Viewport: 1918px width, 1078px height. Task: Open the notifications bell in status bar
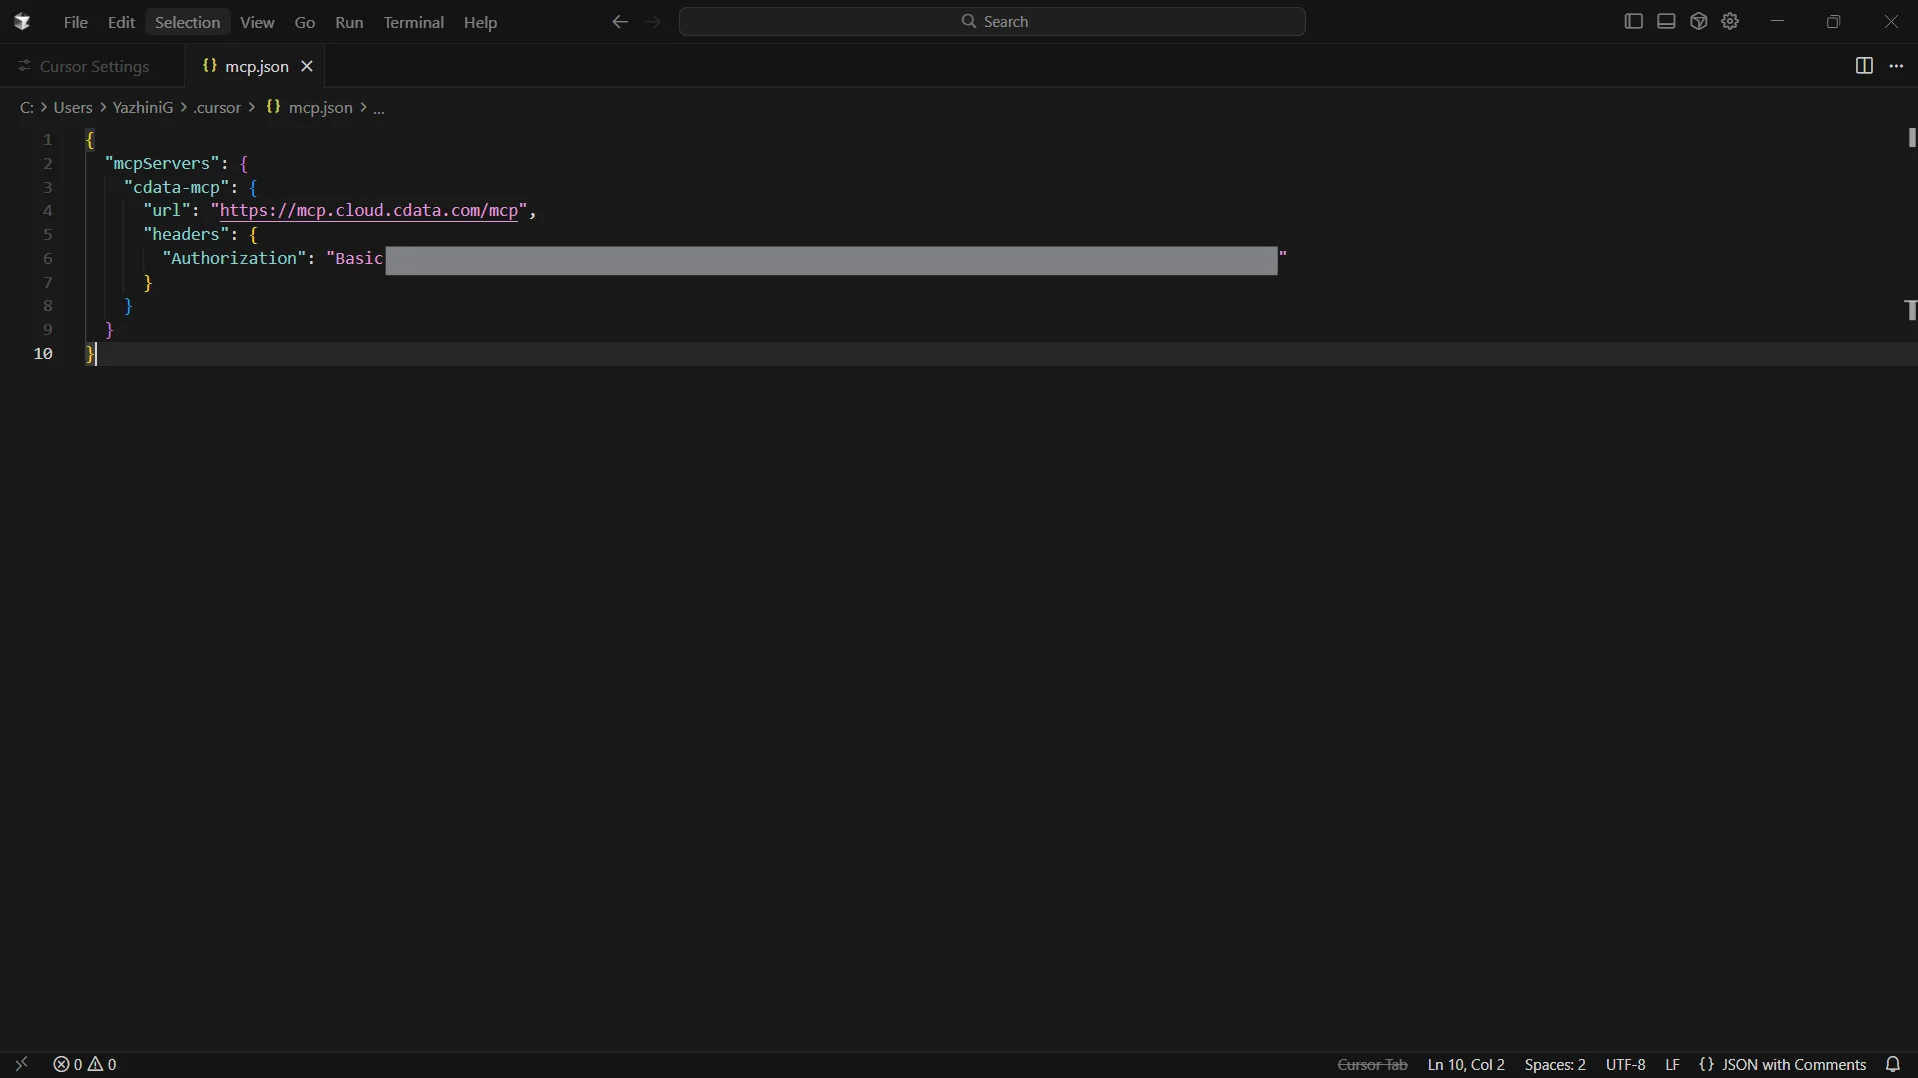[x=1894, y=1065]
